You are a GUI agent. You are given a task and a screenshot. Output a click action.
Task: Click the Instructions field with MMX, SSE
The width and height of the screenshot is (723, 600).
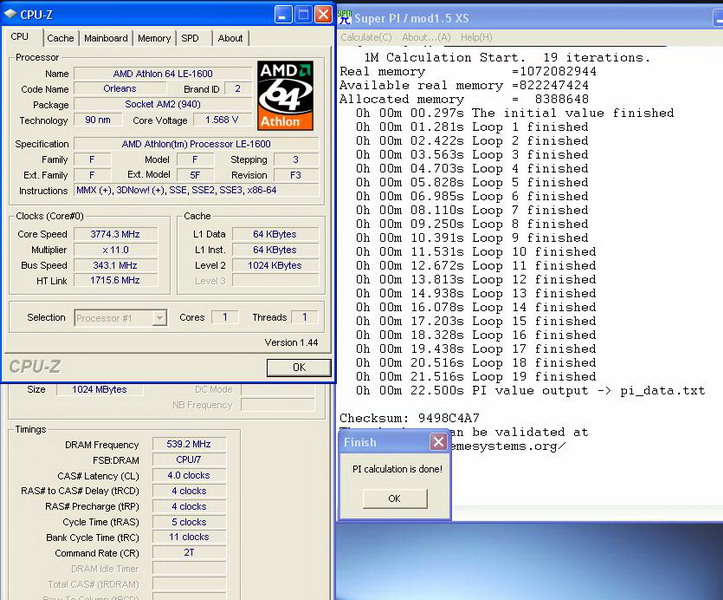coord(196,190)
